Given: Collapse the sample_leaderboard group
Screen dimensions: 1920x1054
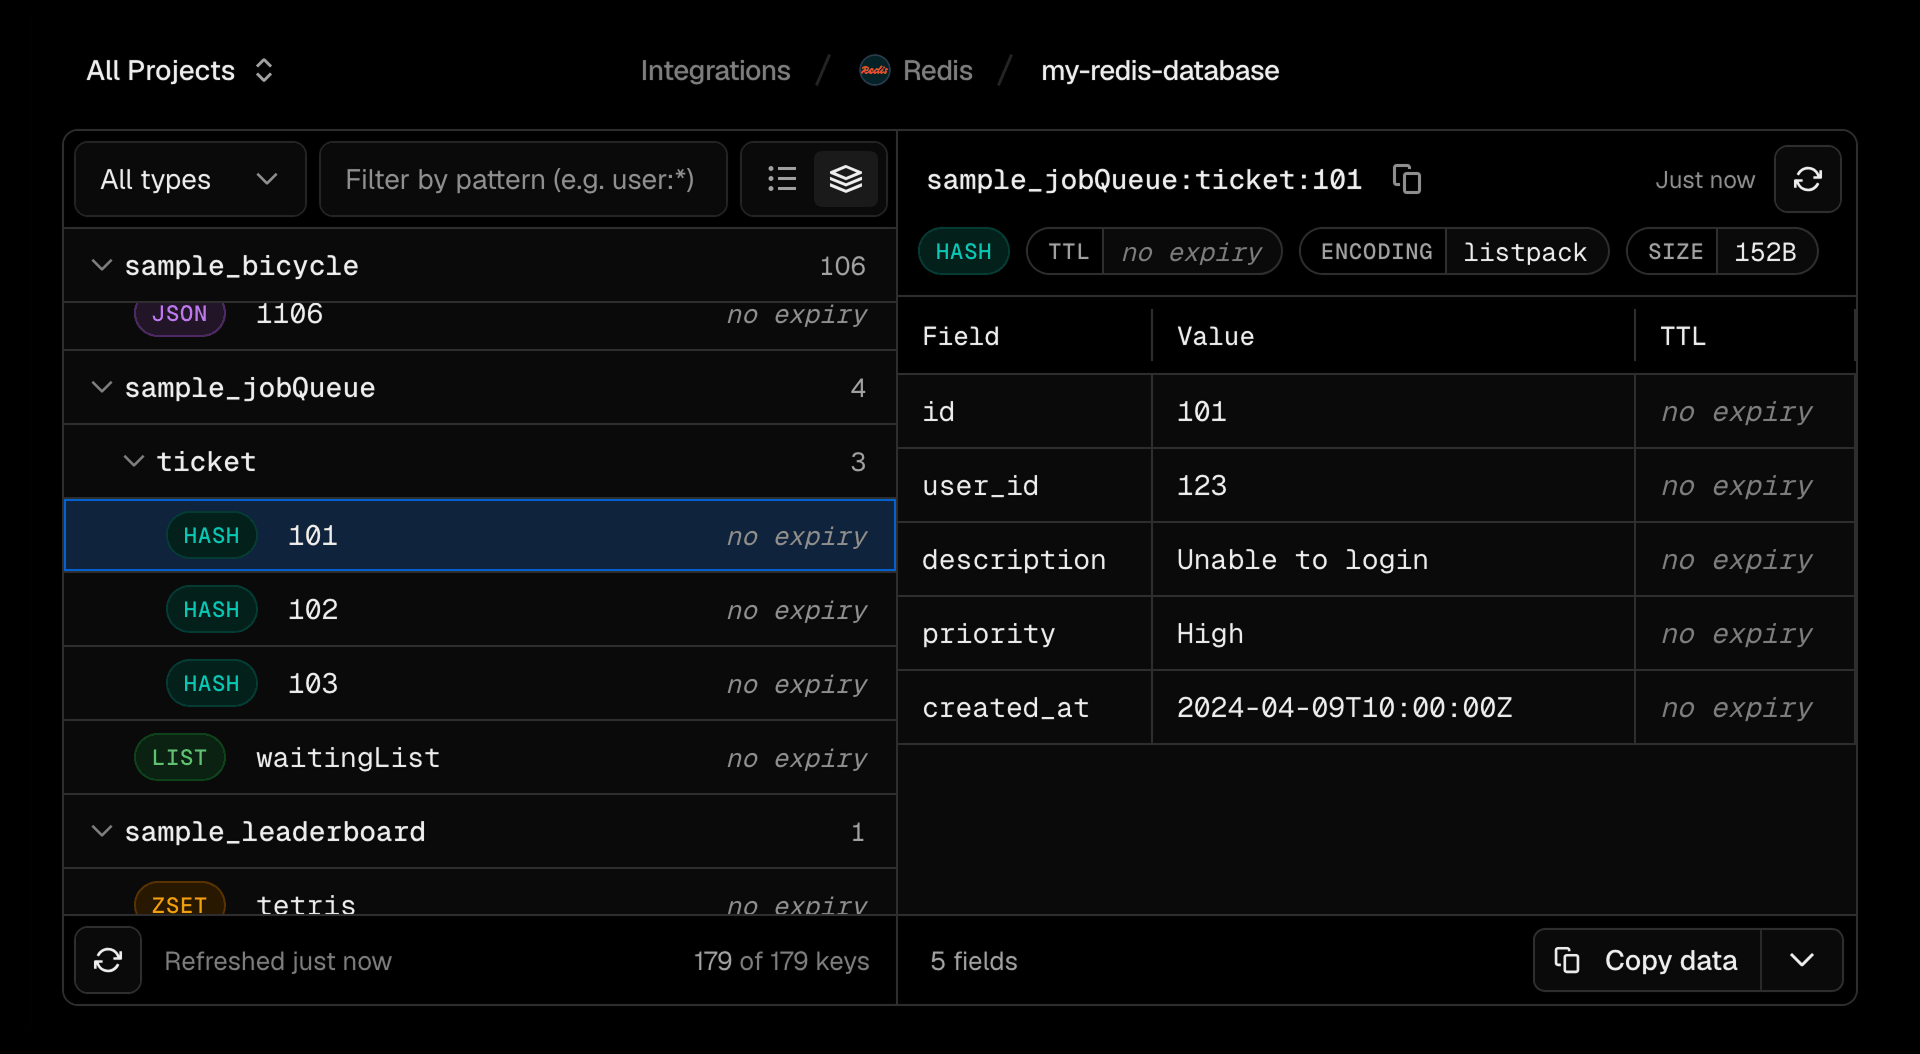Looking at the screenshot, I should click(x=480, y=831).
